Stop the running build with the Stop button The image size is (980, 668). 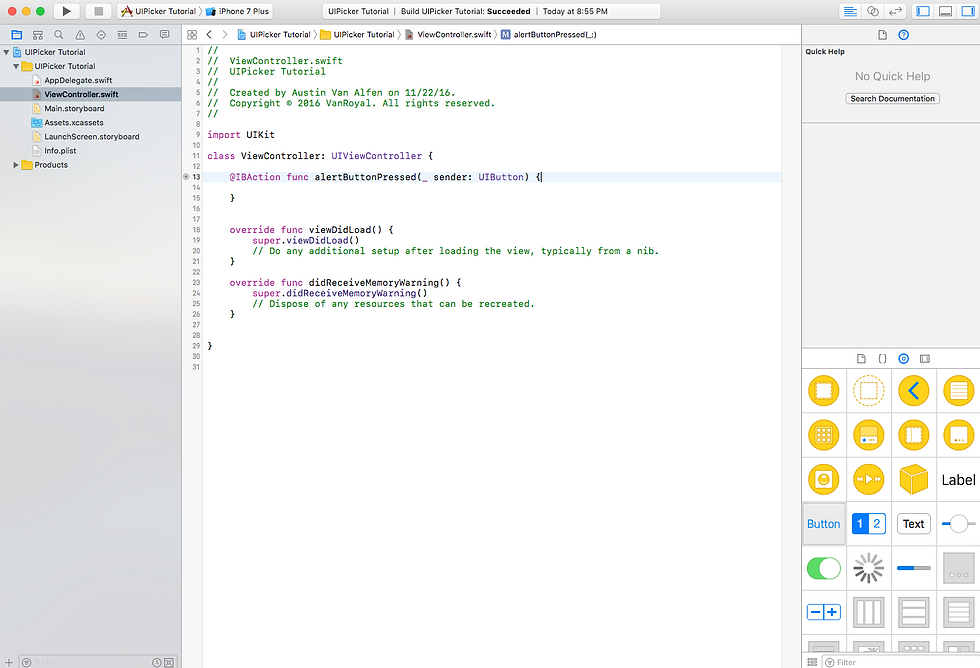click(98, 11)
